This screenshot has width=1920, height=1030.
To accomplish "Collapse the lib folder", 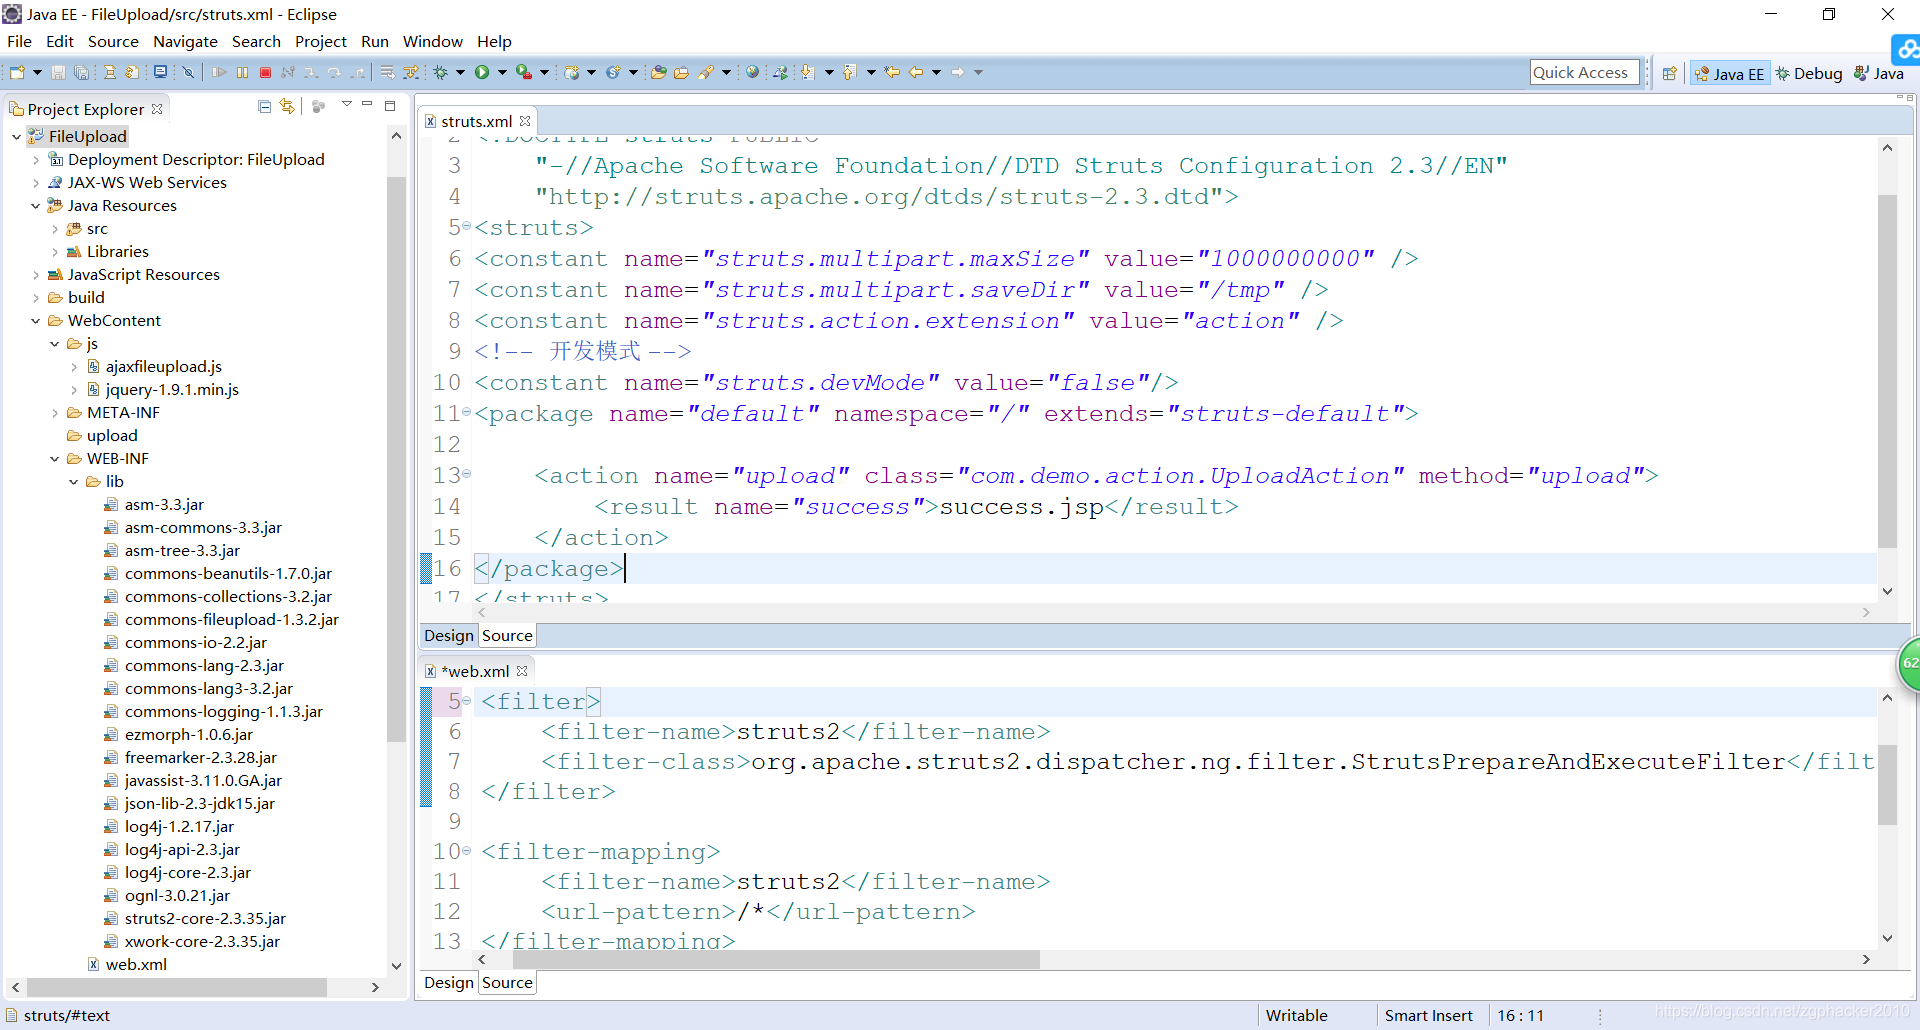I will pos(74,482).
